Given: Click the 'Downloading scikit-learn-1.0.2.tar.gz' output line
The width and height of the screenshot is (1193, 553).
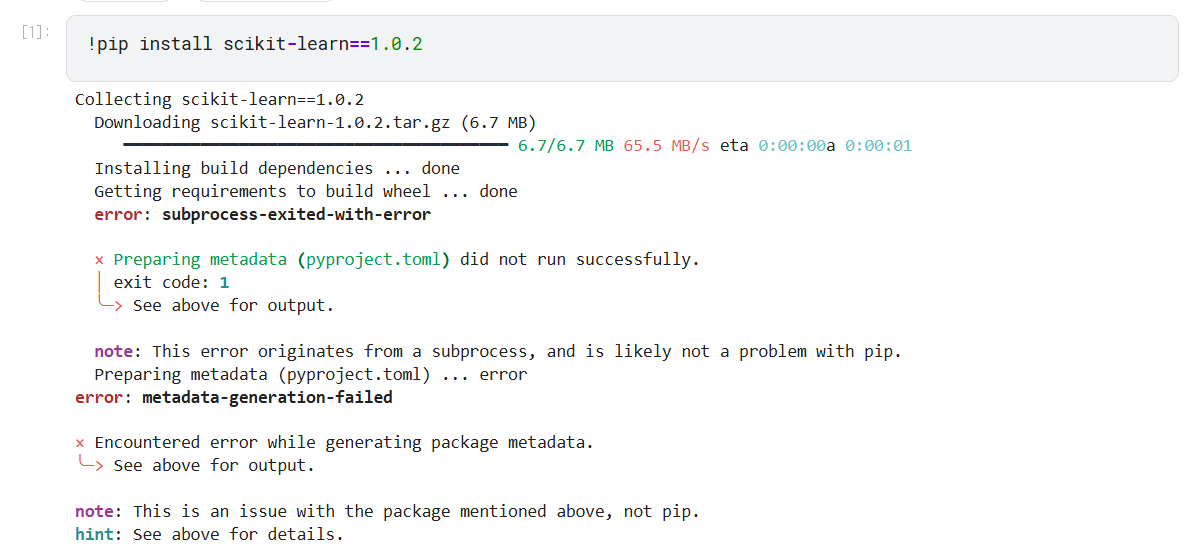Looking at the screenshot, I should [315, 123].
